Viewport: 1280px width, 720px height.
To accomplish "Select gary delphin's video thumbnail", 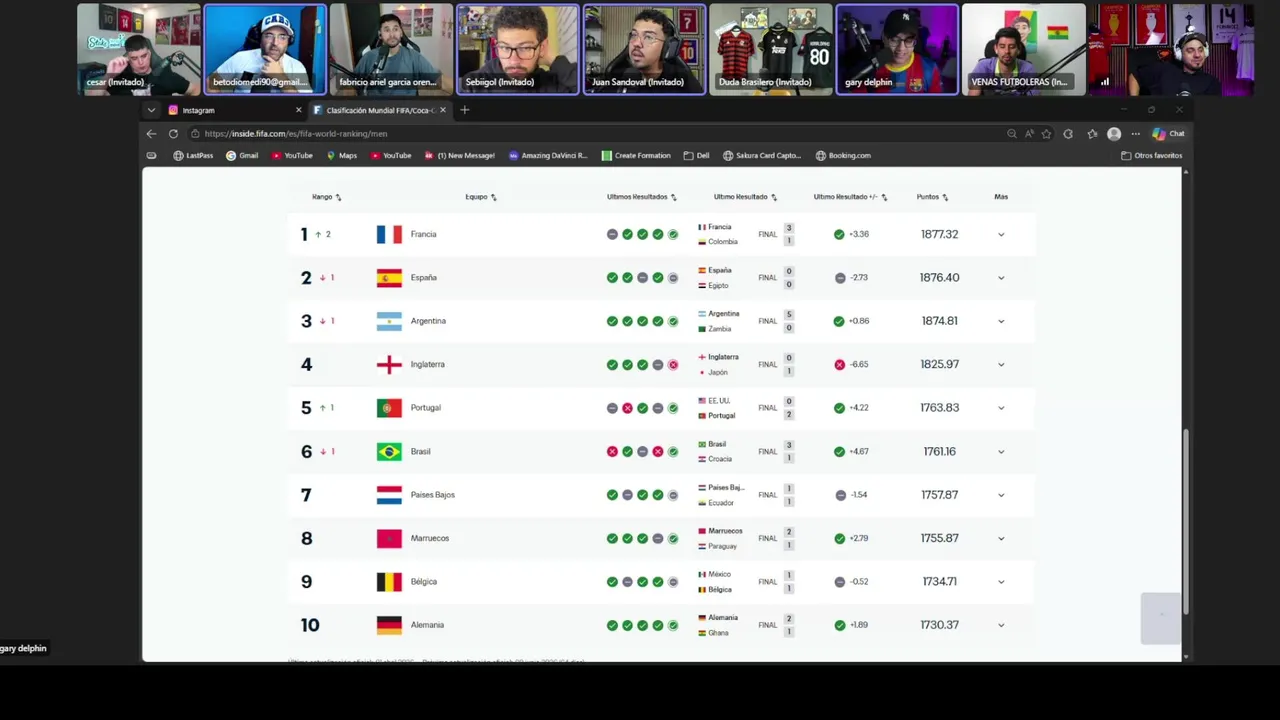I will point(897,50).
